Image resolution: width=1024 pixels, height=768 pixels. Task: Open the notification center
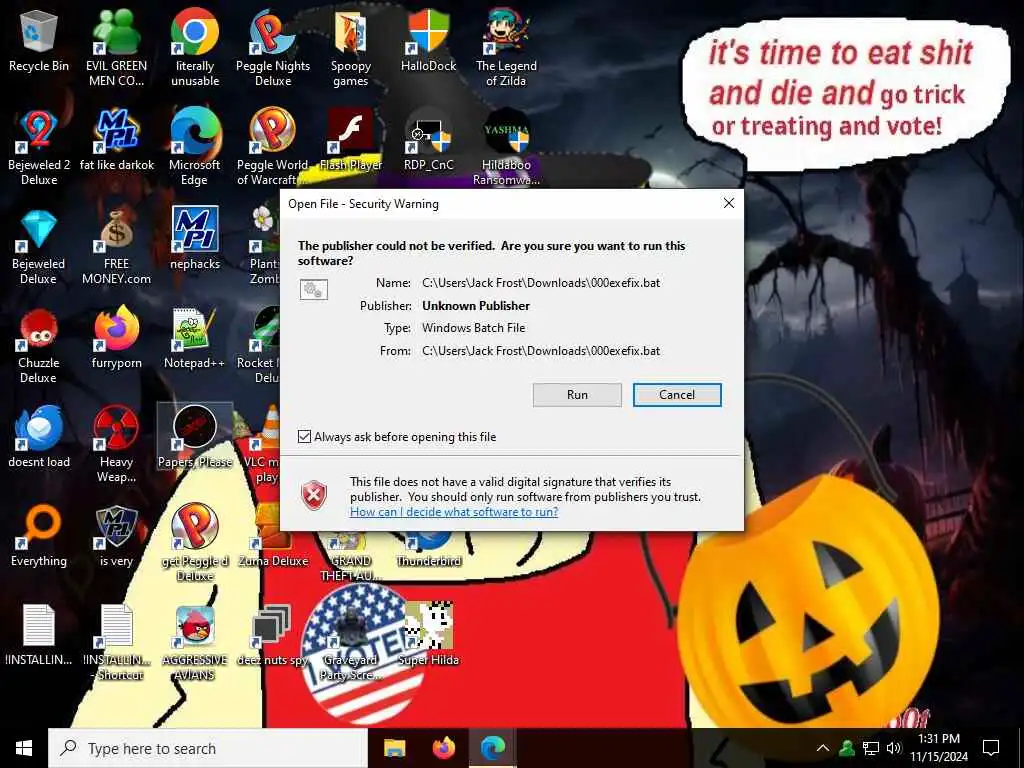(x=991, y=748)
